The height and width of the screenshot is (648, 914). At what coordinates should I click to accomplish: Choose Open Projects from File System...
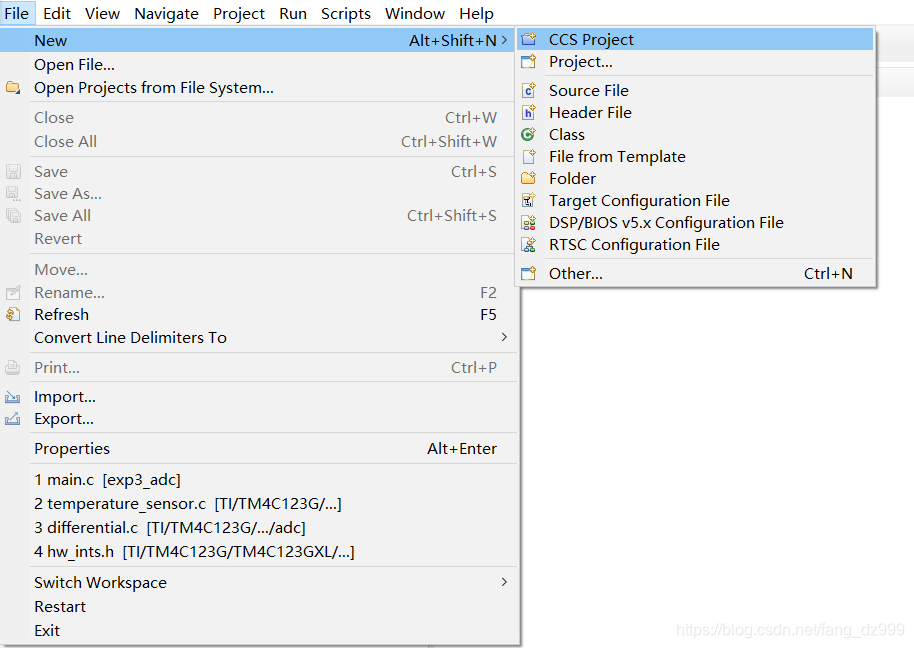tap(259, 88)
